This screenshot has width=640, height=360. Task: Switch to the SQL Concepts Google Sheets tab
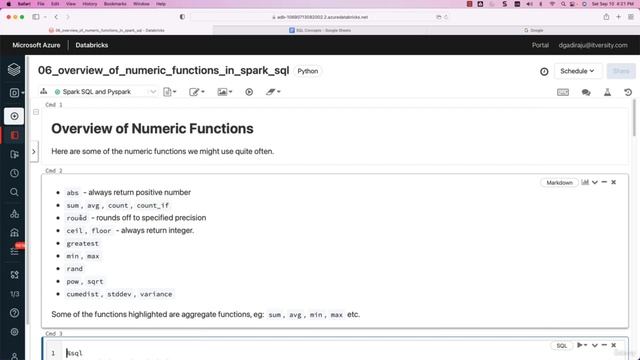pos(320,30)
